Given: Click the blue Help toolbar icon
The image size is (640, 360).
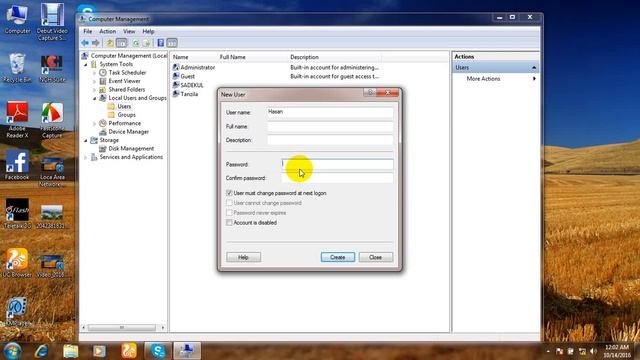Looking at the screenshot, I should point(161,43).
